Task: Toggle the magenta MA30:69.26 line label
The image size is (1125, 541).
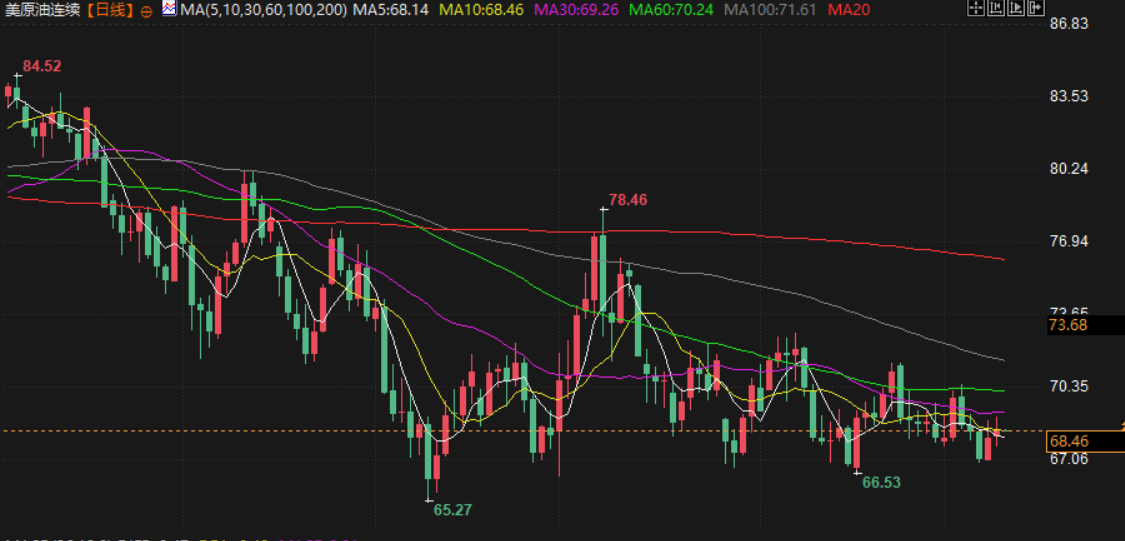Action: [577, 10]
